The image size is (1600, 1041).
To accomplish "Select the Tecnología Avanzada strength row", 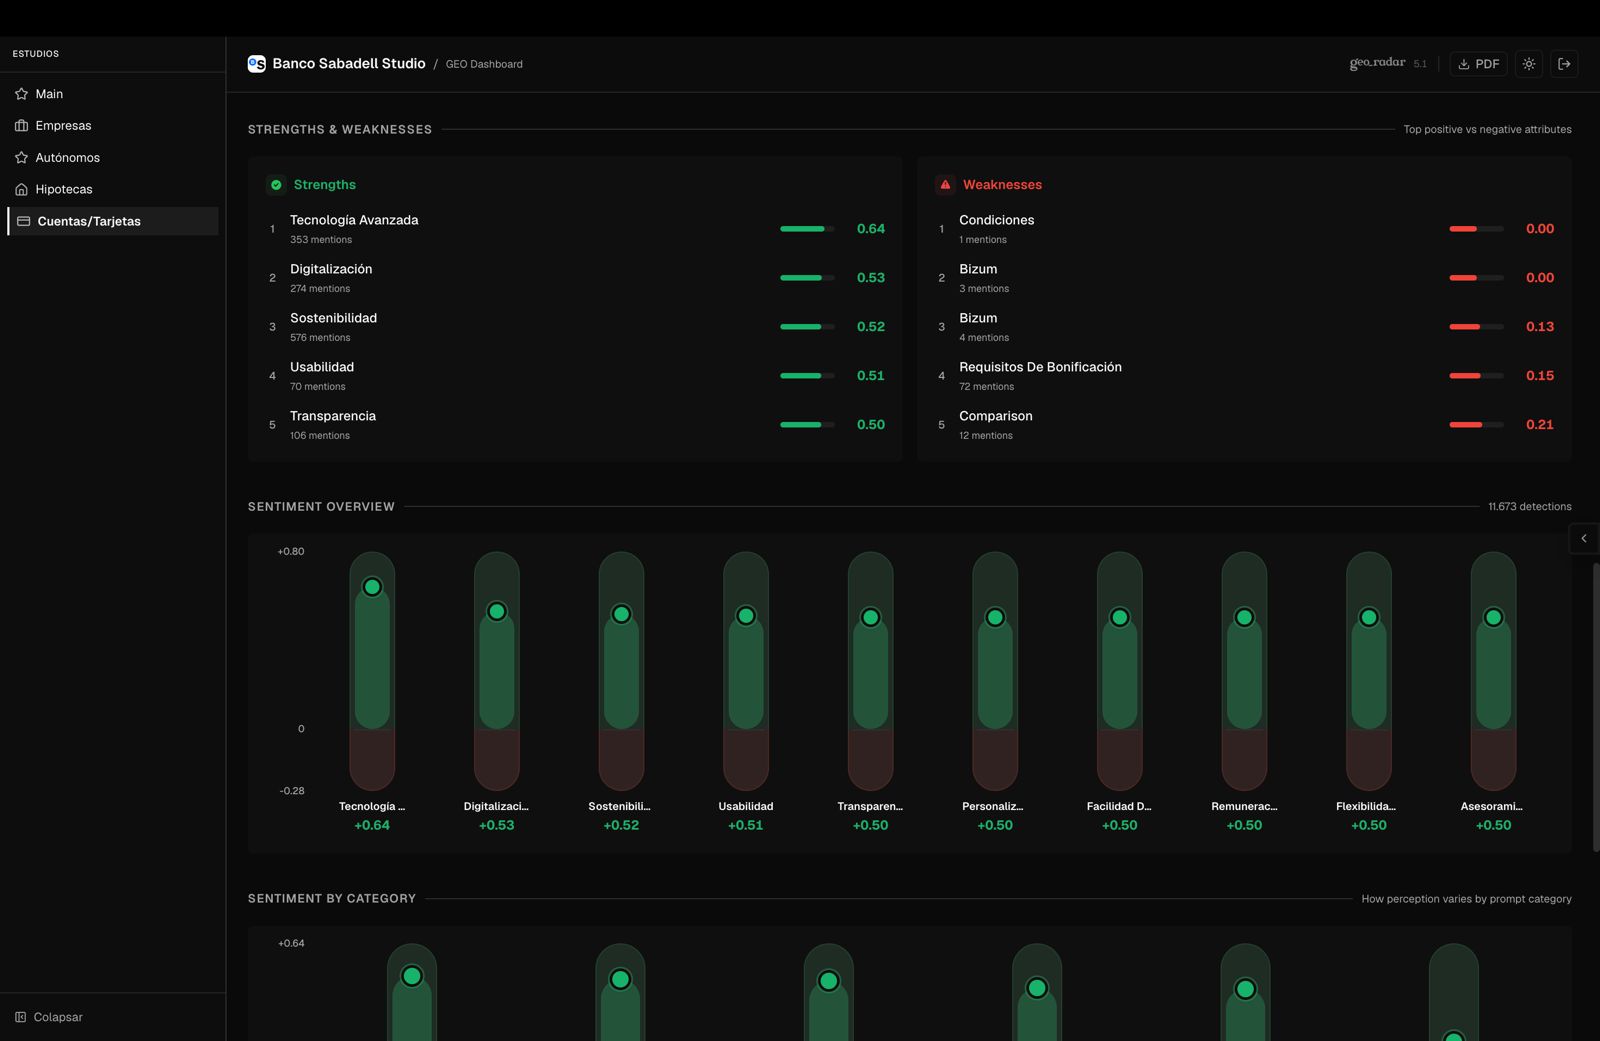I will (x=354, y=228).
